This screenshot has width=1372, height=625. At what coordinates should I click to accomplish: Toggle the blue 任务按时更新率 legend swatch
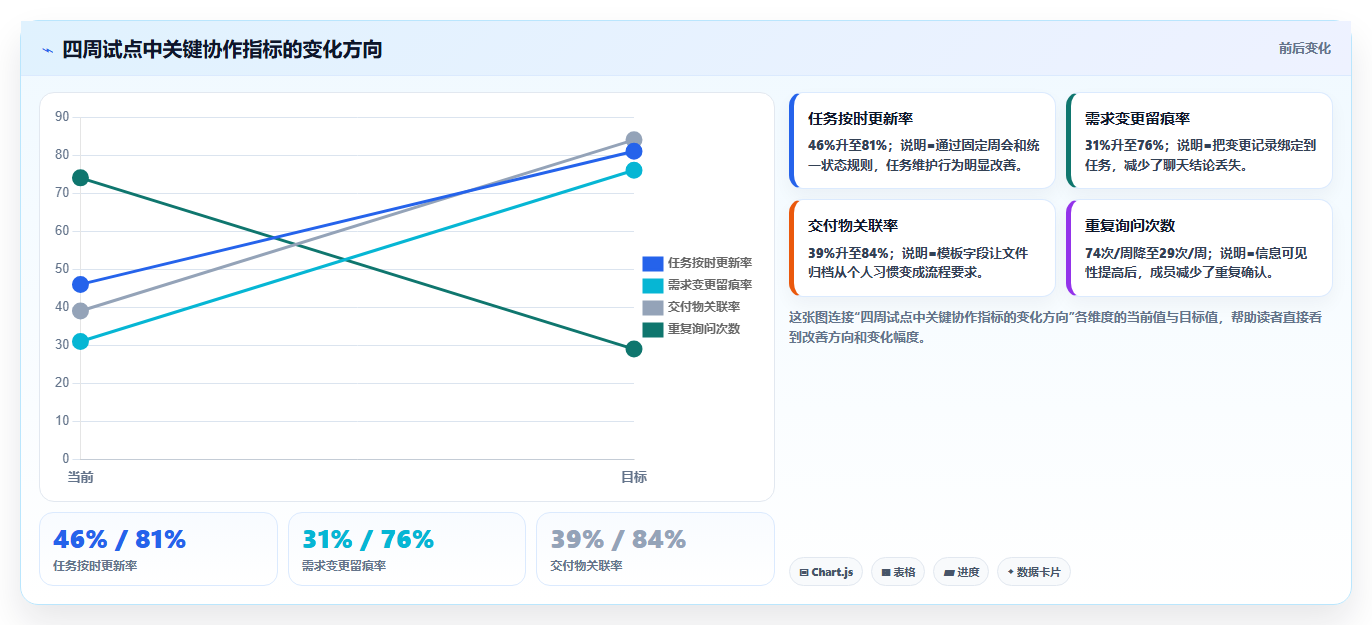pos(652,263)
